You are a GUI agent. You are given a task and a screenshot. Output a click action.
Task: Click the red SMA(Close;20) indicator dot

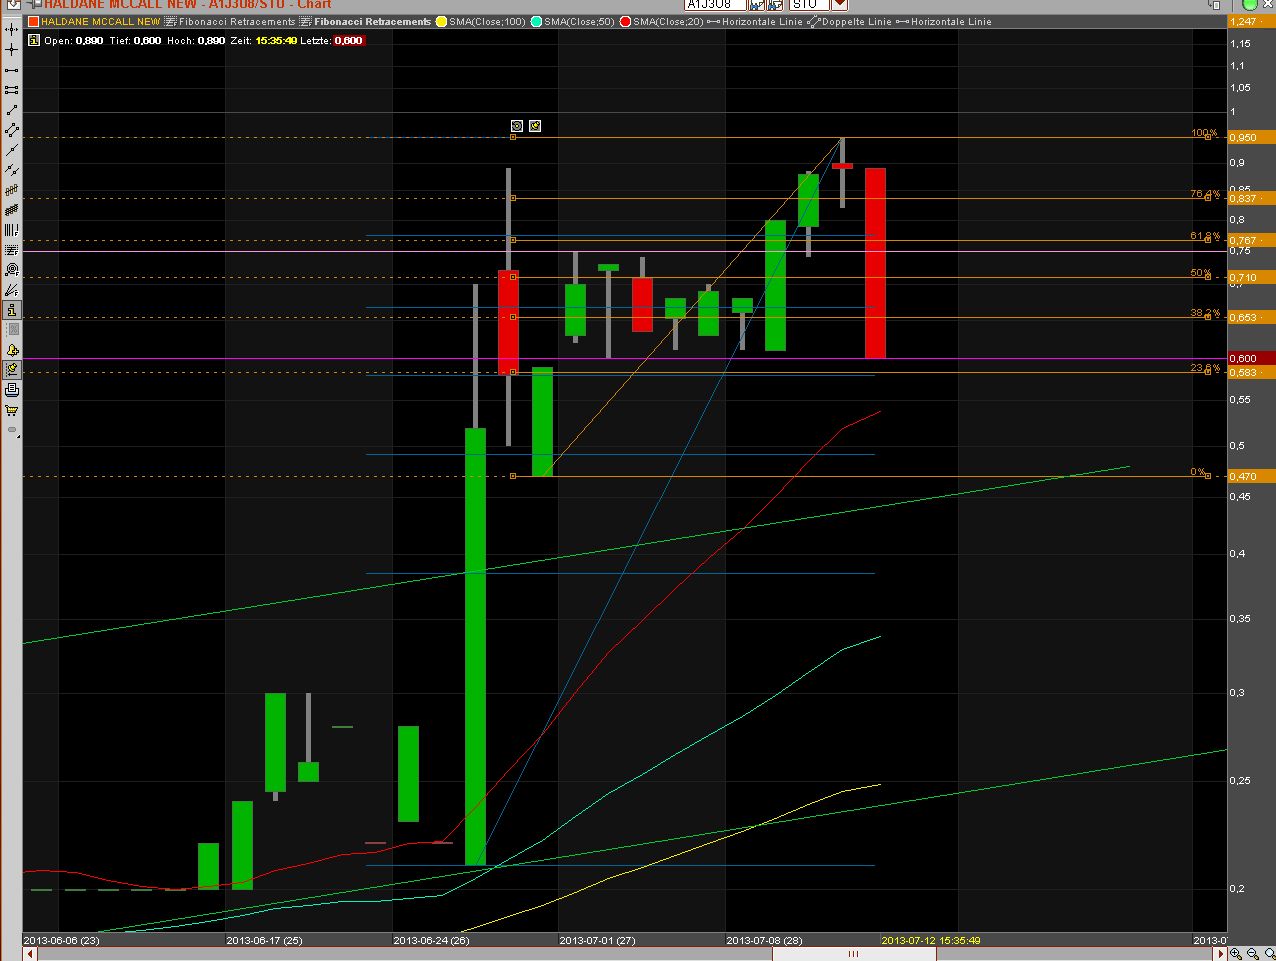[626, 21]
